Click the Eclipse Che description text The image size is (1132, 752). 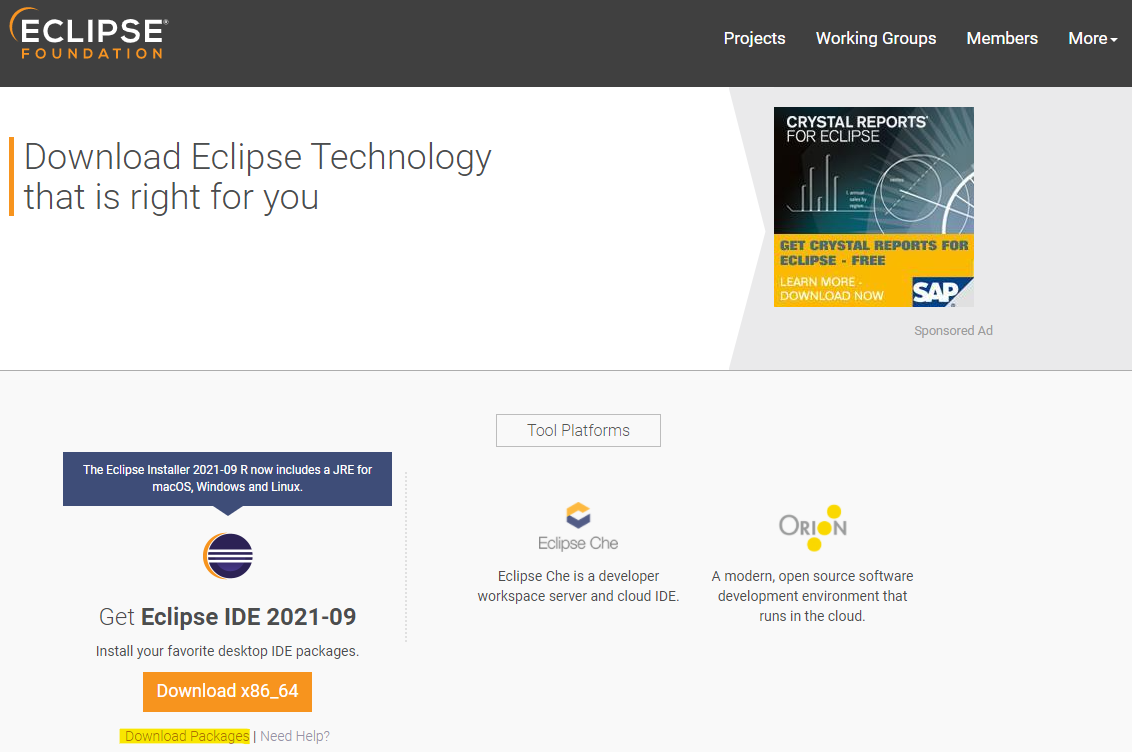point(578,586)
